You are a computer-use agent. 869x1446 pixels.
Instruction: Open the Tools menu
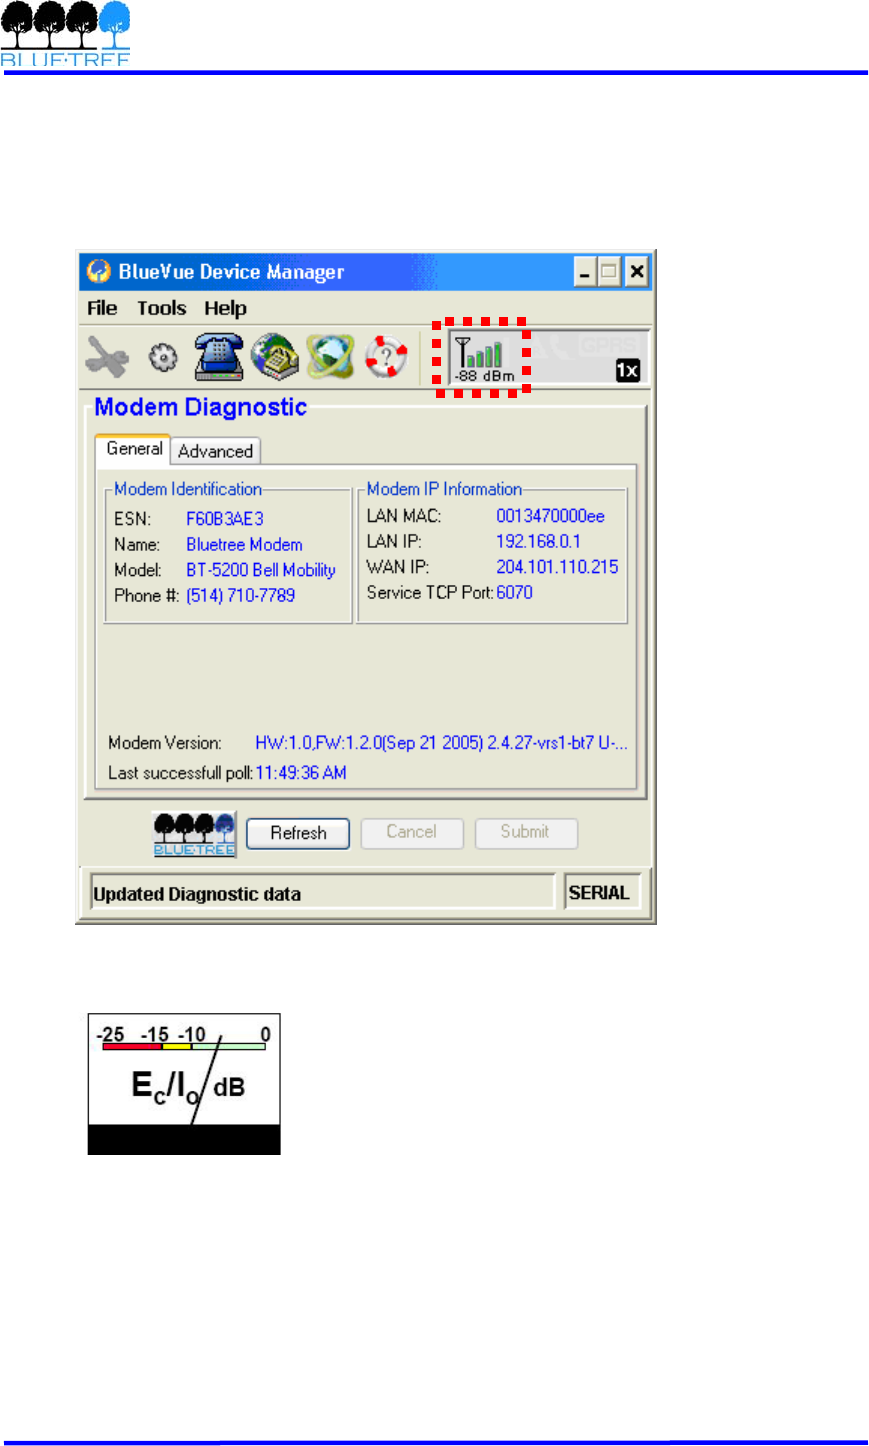(x=162, y=309)
